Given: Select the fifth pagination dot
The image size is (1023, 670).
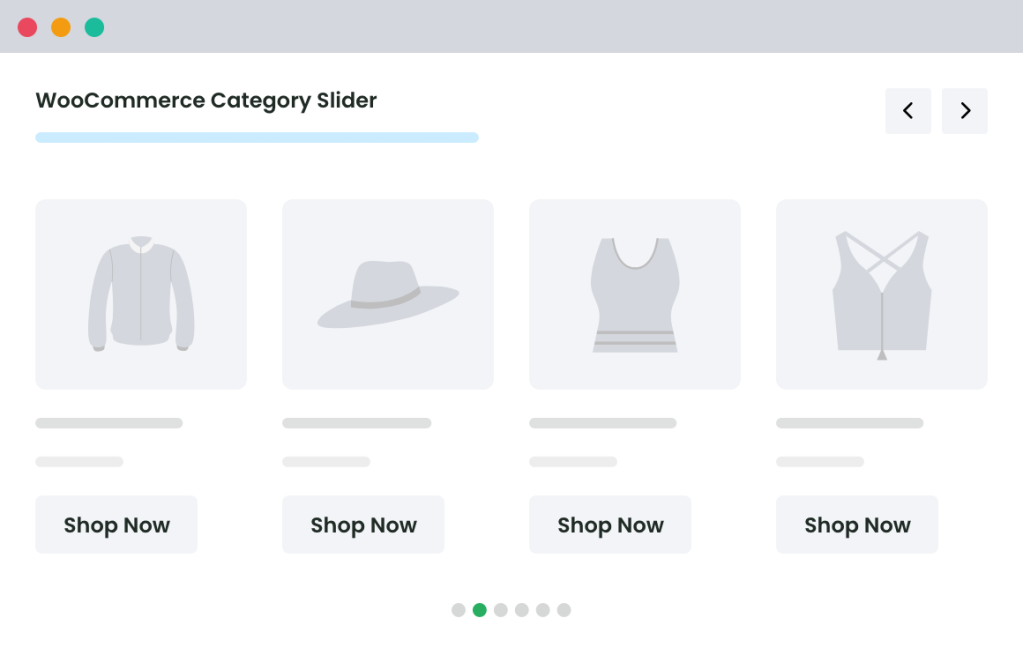Looking at the screenshot, I should pos(543,610).
